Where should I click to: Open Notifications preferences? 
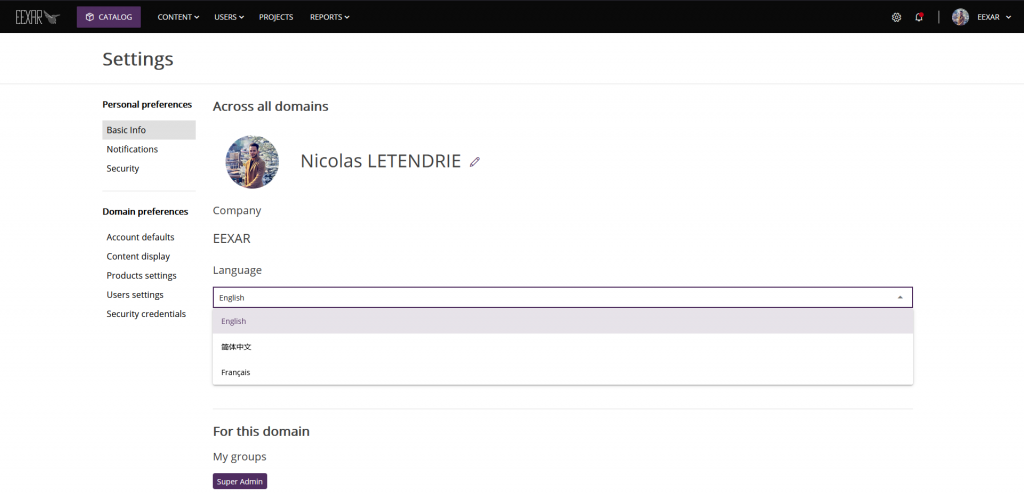(x=132, y=149)
